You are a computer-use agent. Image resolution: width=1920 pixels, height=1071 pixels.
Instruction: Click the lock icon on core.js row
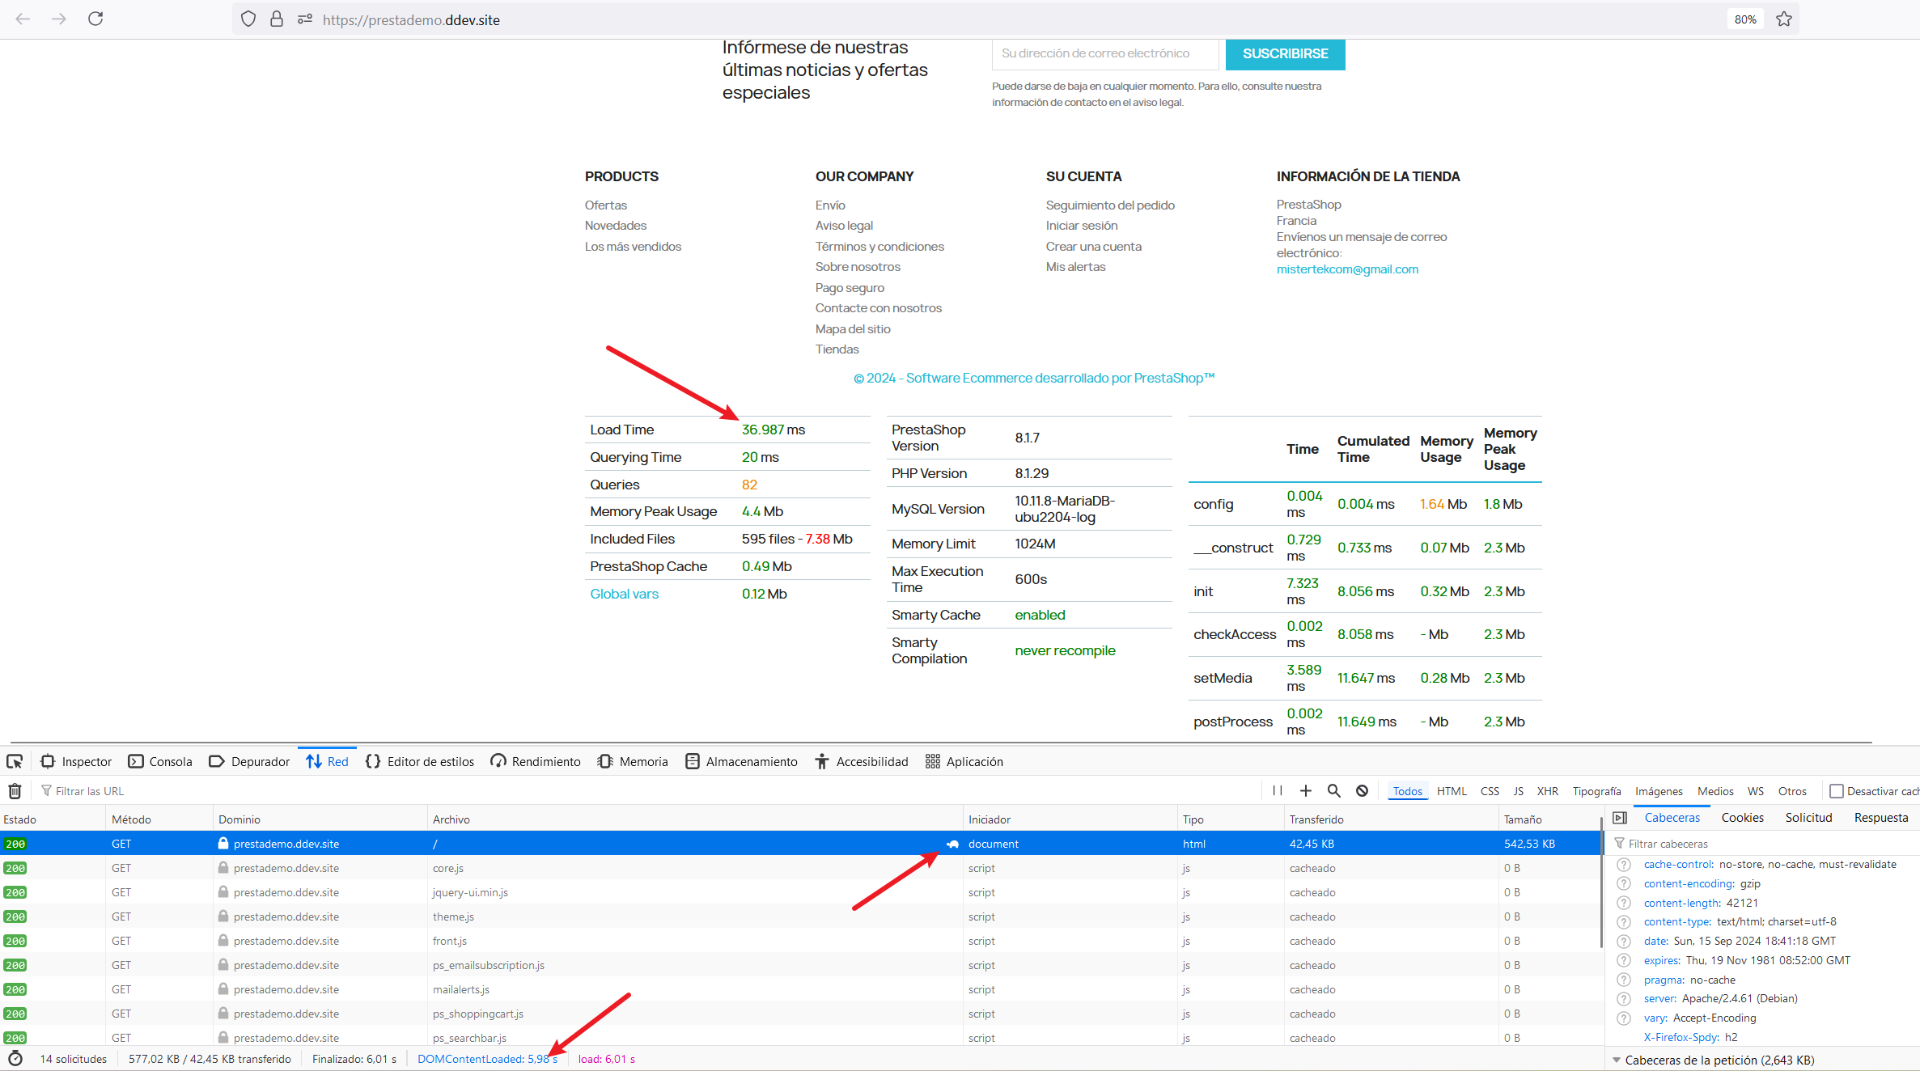pyautogui.click(x=223, y=868)
